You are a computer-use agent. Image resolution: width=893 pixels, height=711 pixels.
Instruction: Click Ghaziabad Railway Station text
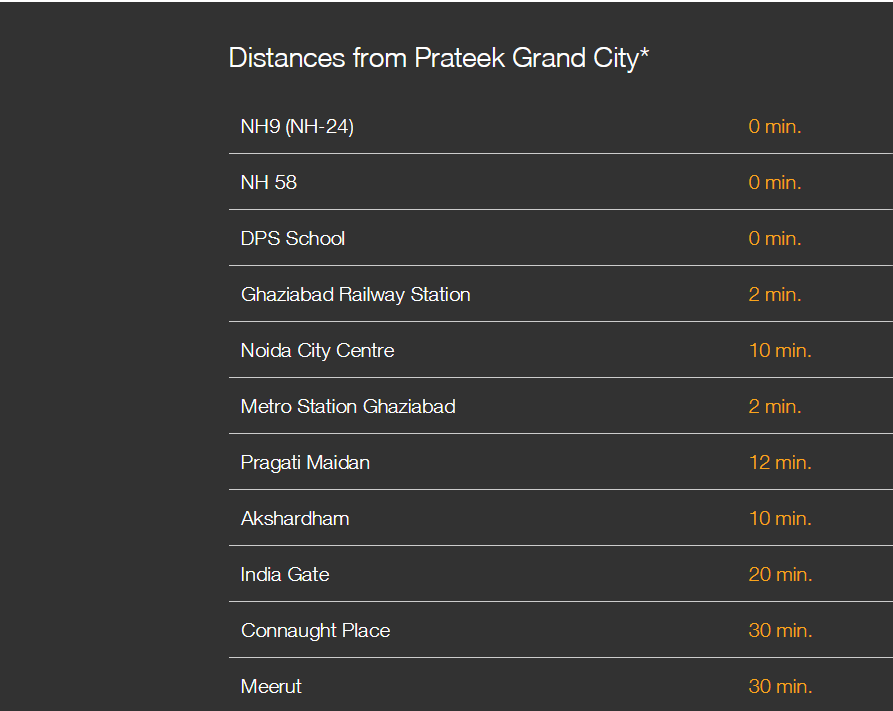355,295
